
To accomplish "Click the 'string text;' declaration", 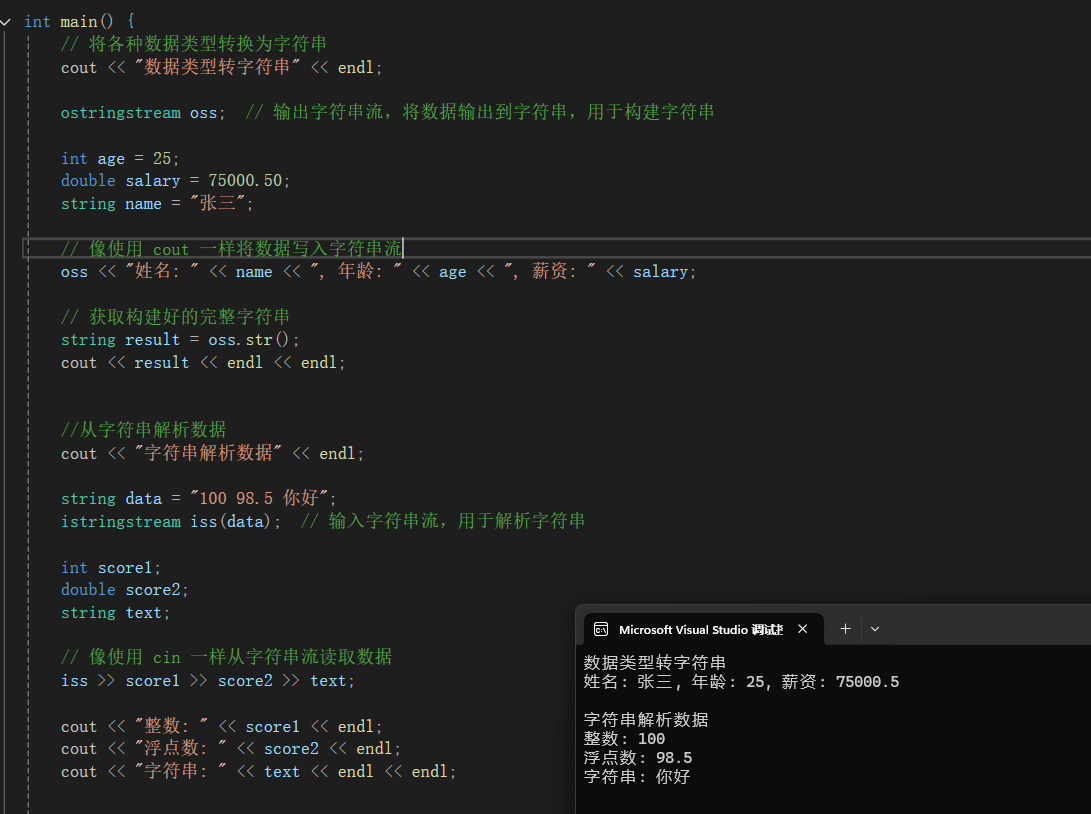I will pos(115,613).
